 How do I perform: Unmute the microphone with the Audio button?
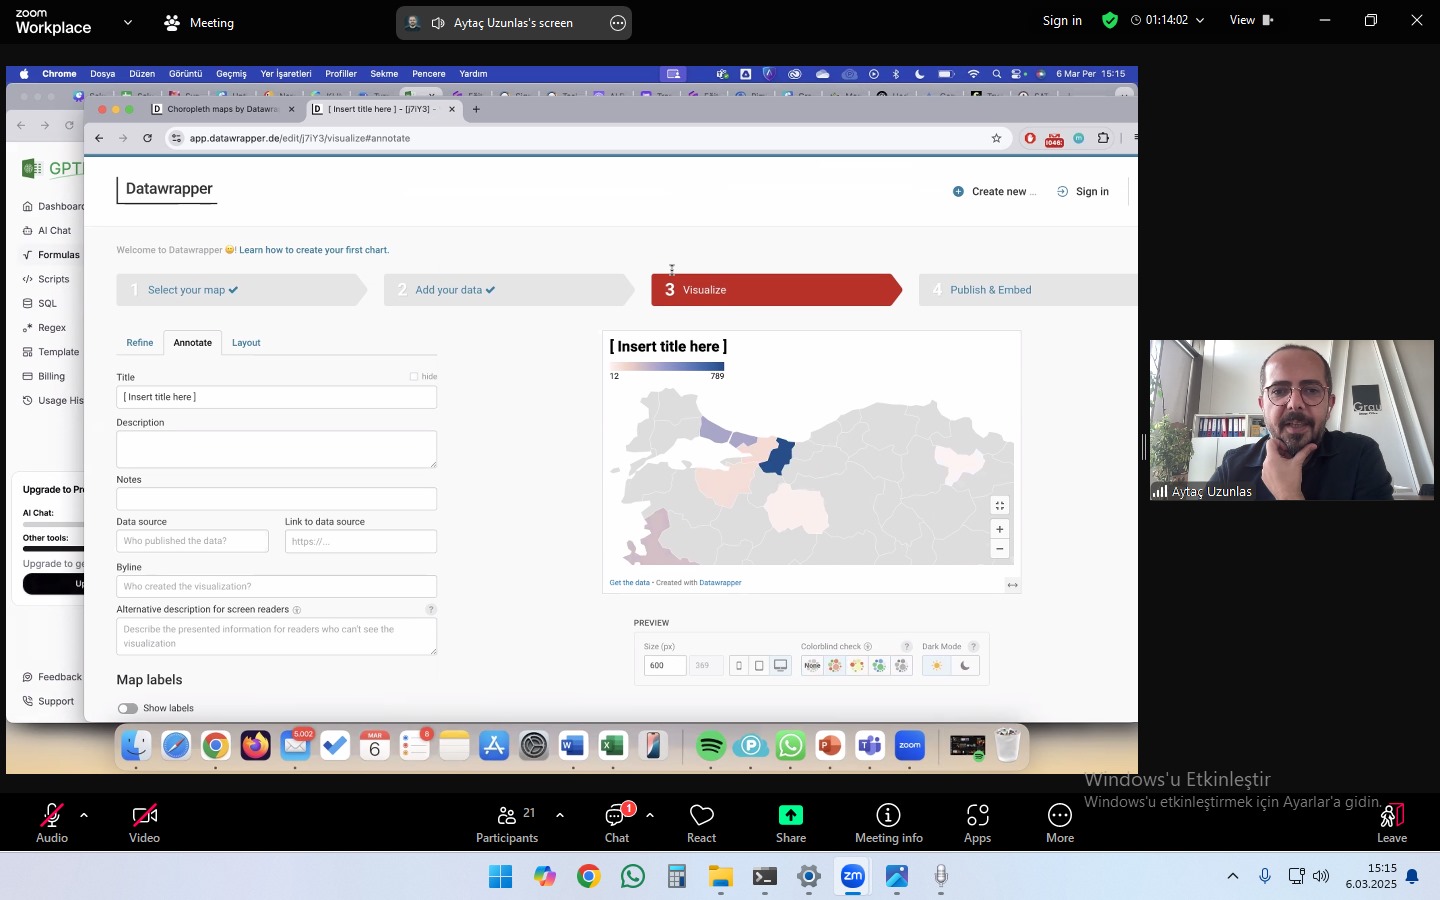(52, 824)
